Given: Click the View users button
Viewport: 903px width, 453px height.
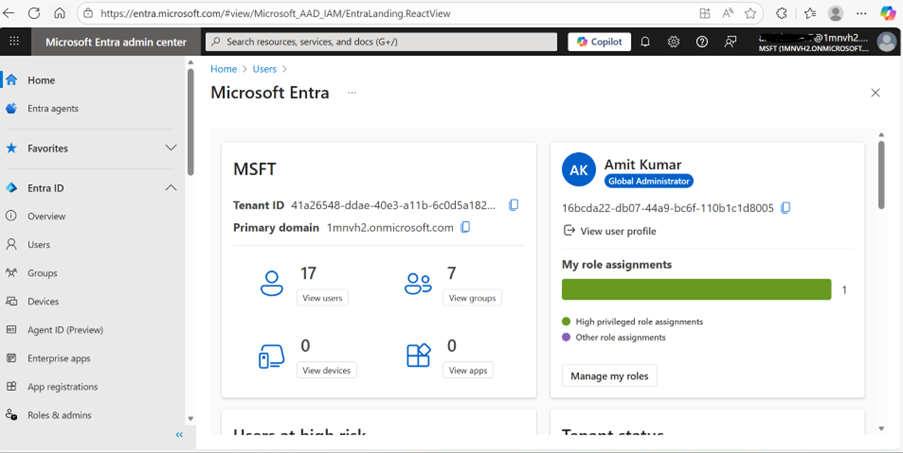Looking at the screenshot, I should click(322, 298).
